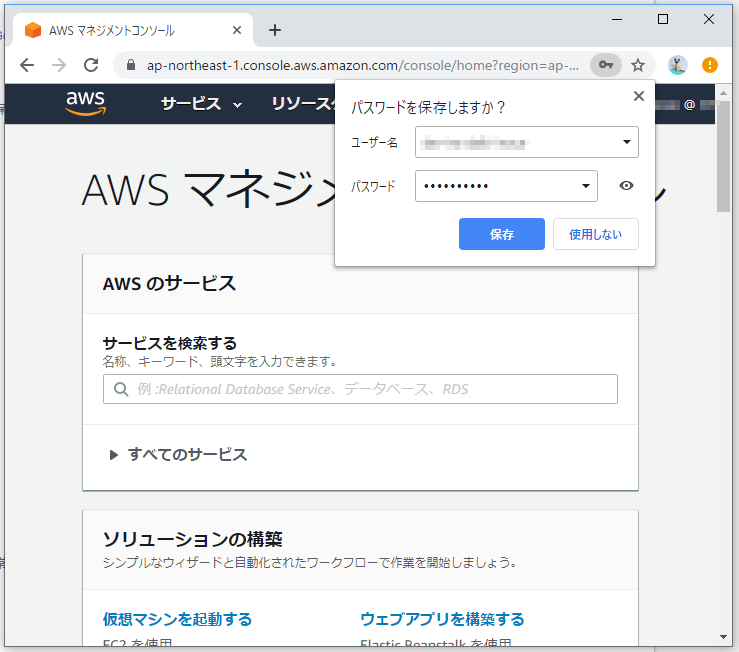Click the 保存 button

[x=501, y=234]
